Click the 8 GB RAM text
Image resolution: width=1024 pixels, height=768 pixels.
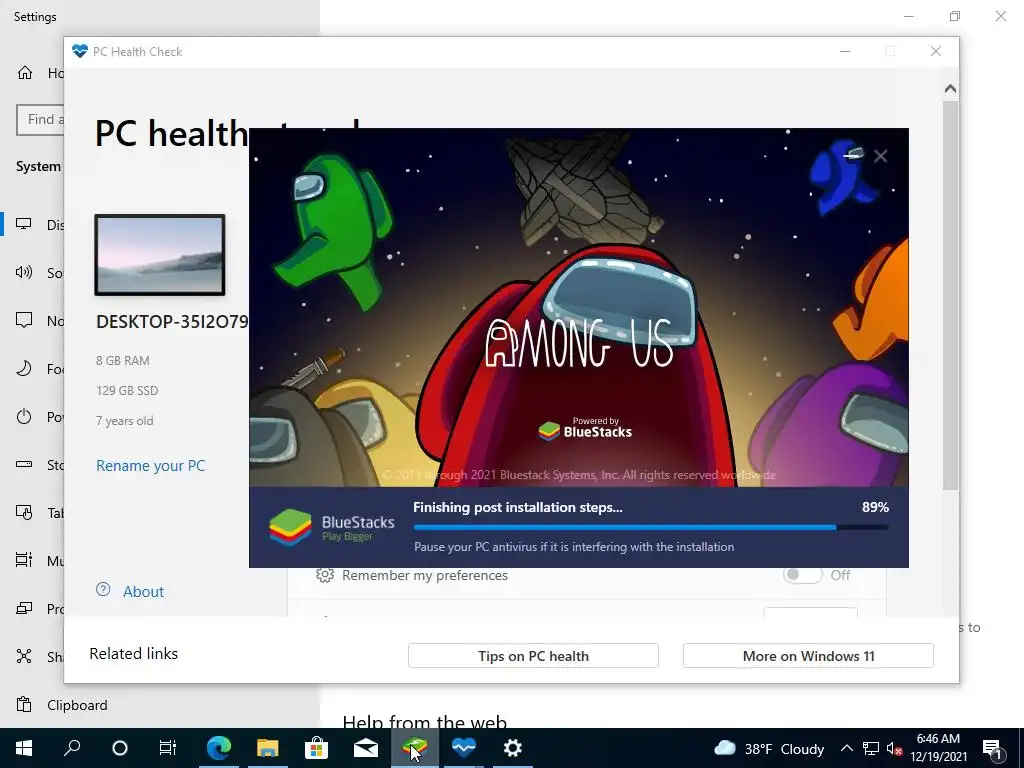[x=123, y=360]
